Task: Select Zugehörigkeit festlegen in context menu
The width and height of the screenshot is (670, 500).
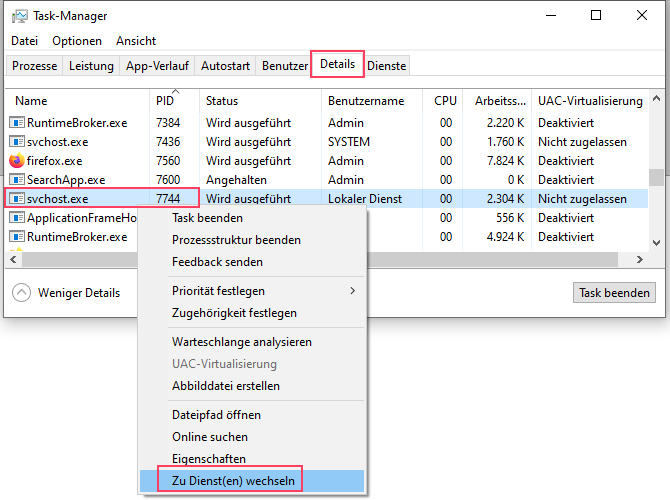Action: (x=252, y=313)
